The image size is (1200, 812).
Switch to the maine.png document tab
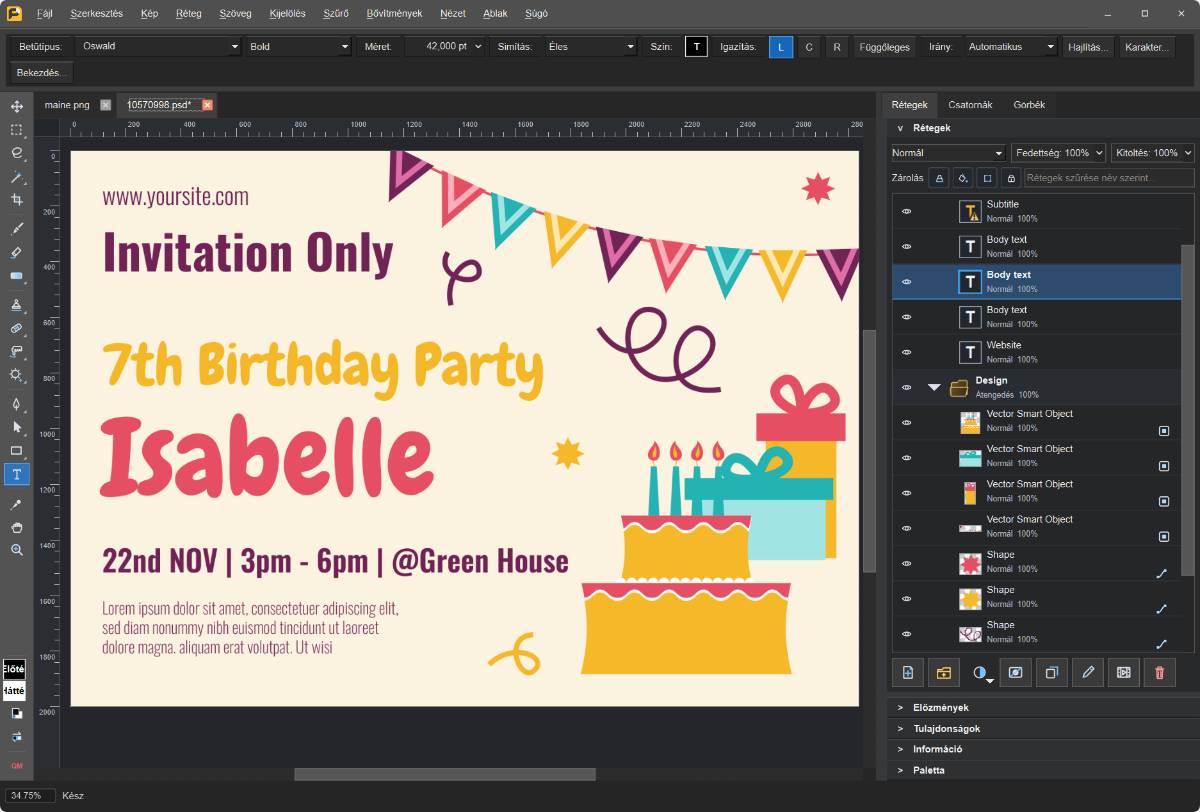coord(67,105)
